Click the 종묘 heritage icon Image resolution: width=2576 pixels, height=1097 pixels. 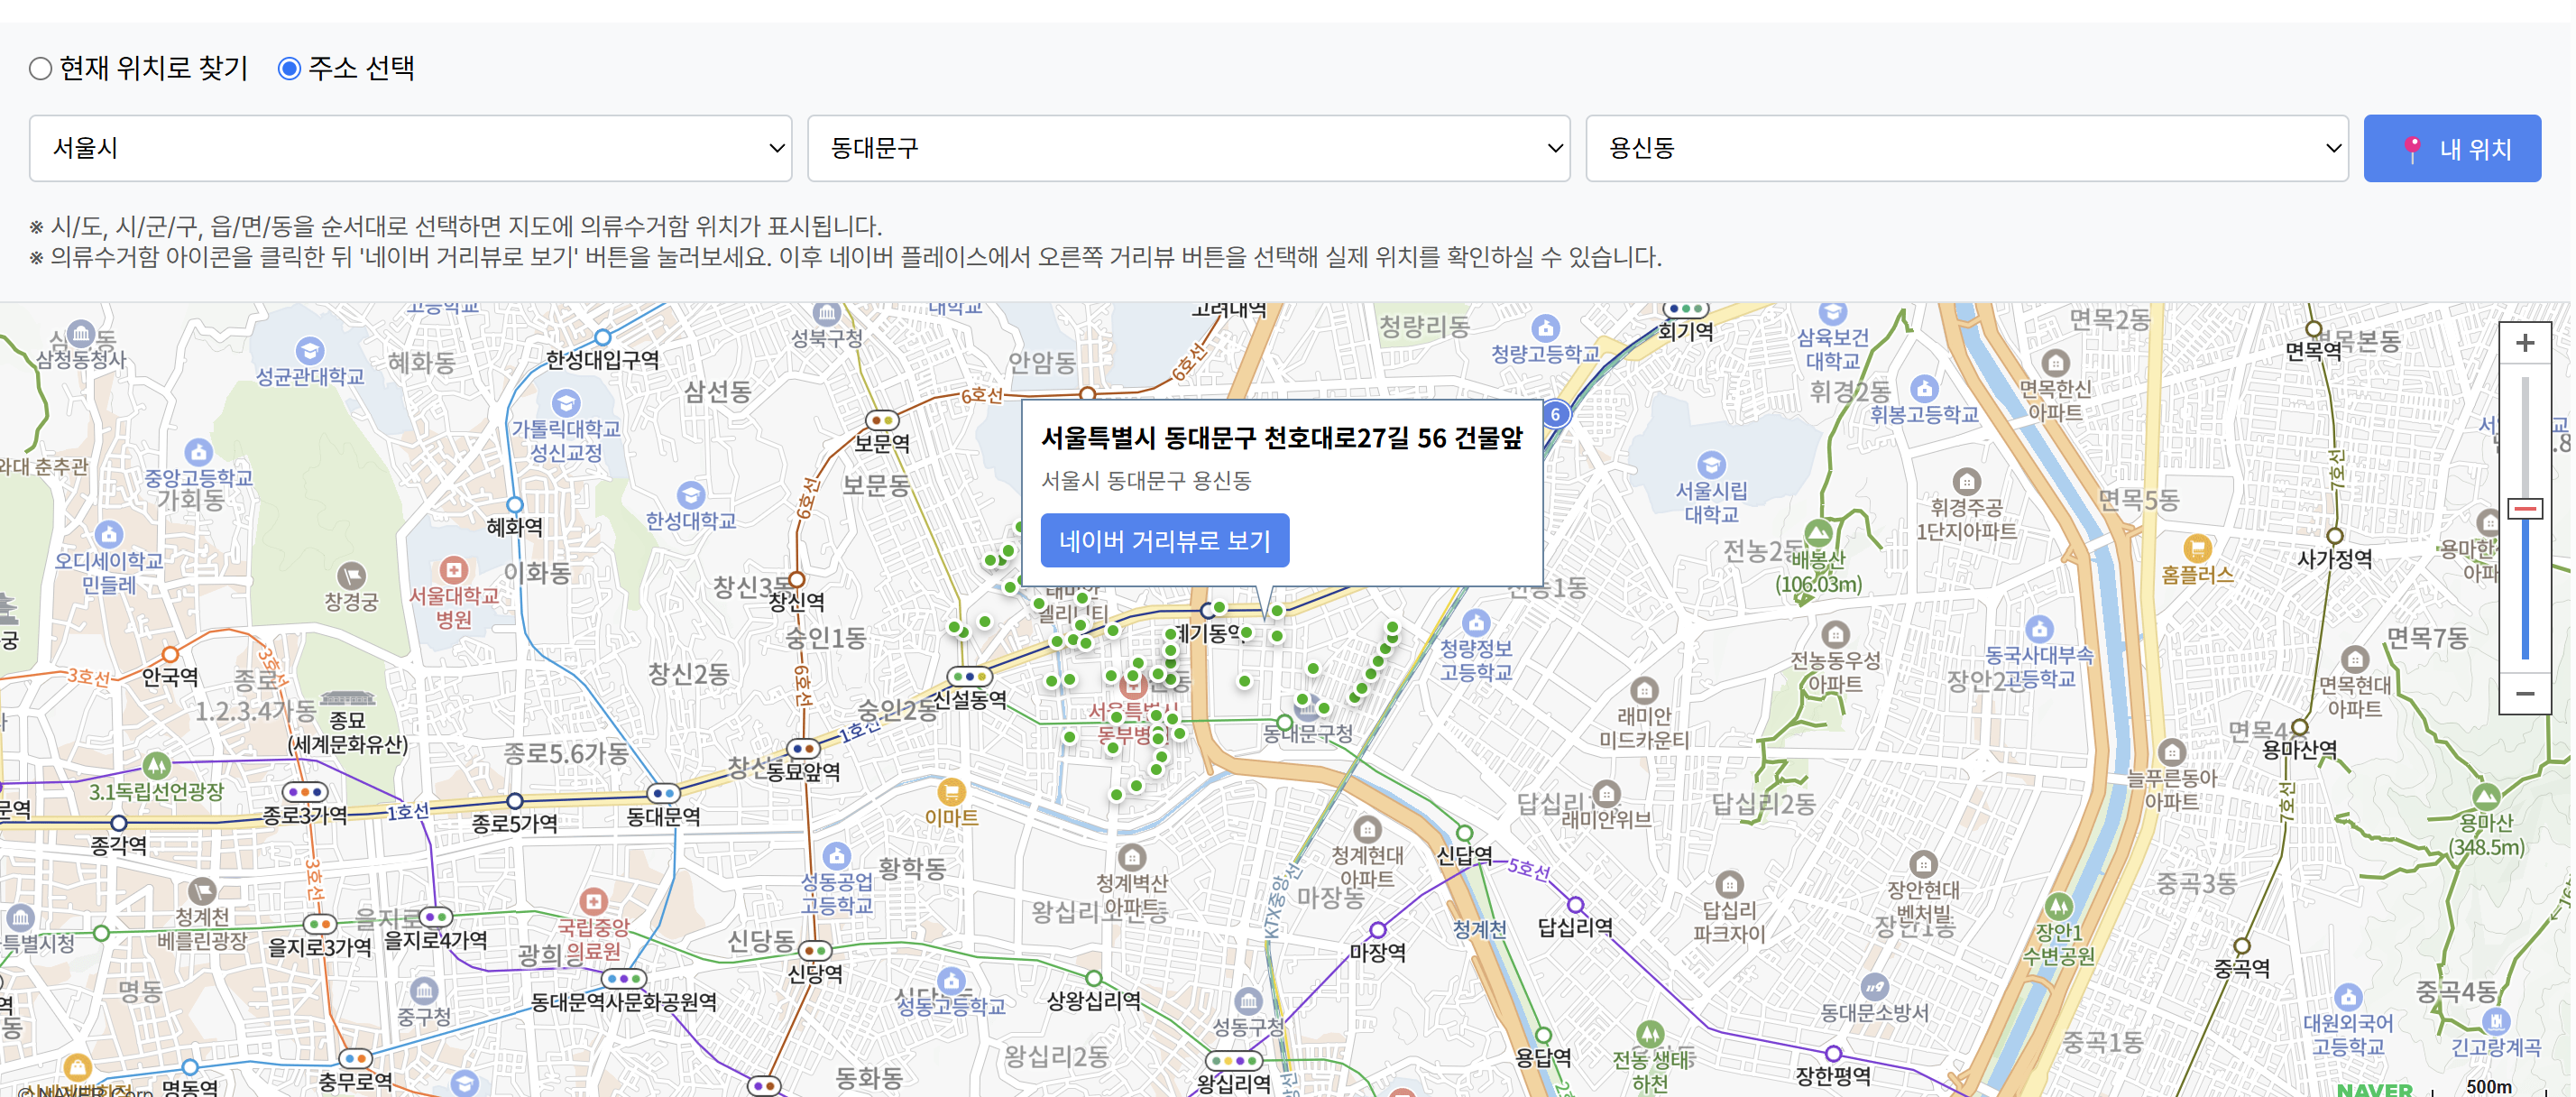[347, 699]
